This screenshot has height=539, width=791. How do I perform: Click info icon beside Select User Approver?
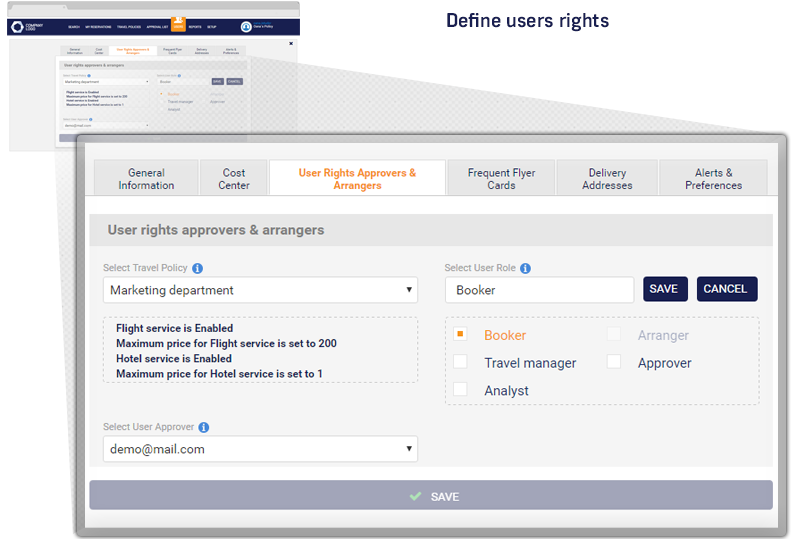click(x=203, y=427)
